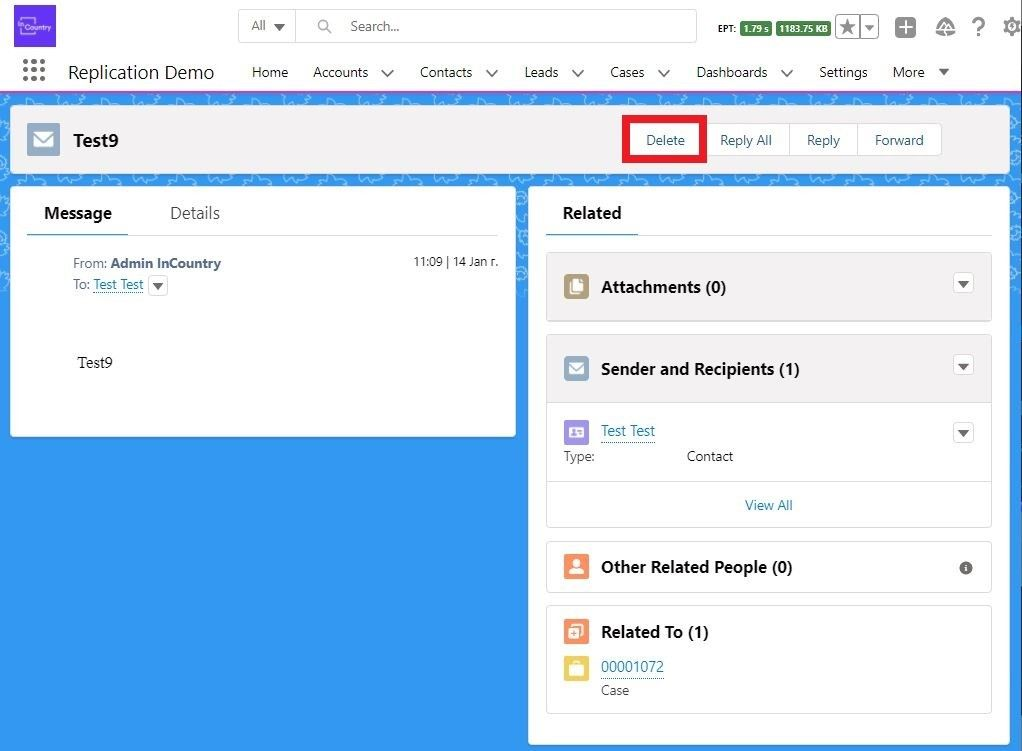Open the Test Test row action menu
The height and width of the screenshot is (751, 1022).
[x=963, y=433]
